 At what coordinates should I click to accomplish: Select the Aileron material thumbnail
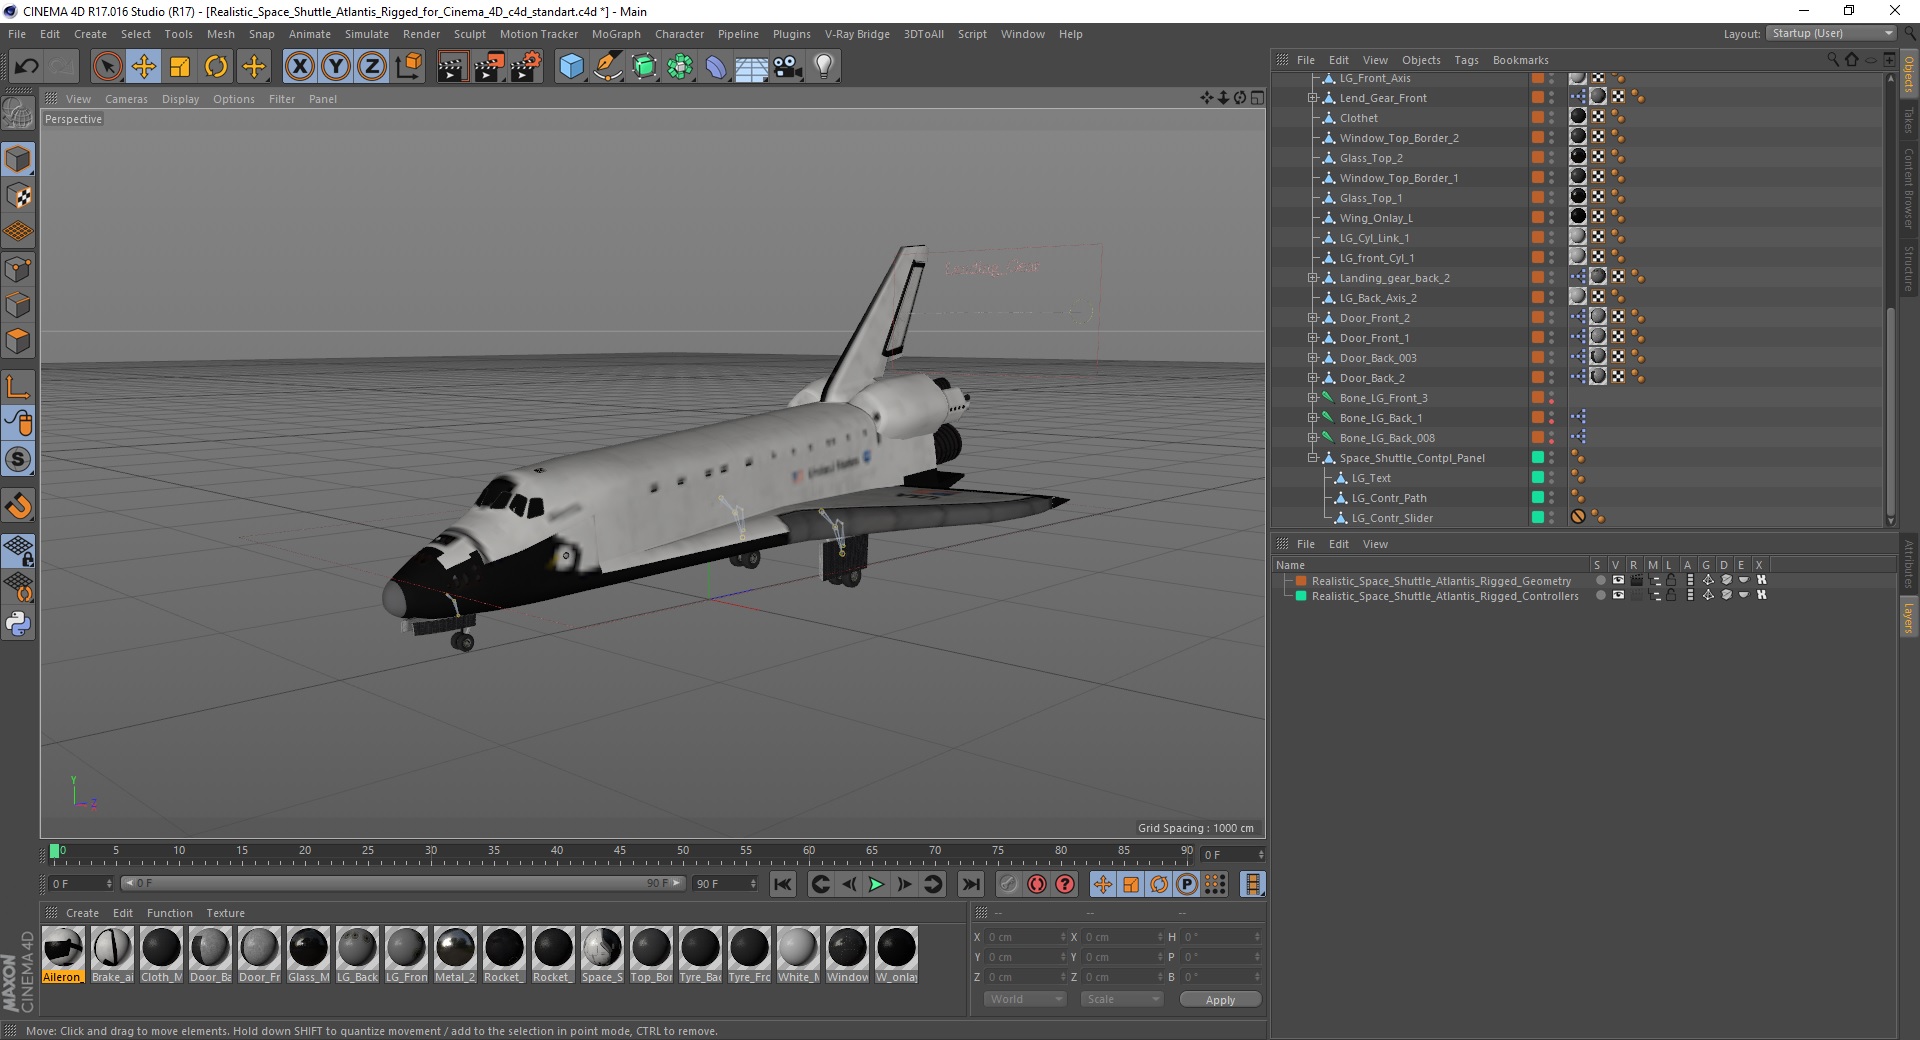click(x=63, y=947)
